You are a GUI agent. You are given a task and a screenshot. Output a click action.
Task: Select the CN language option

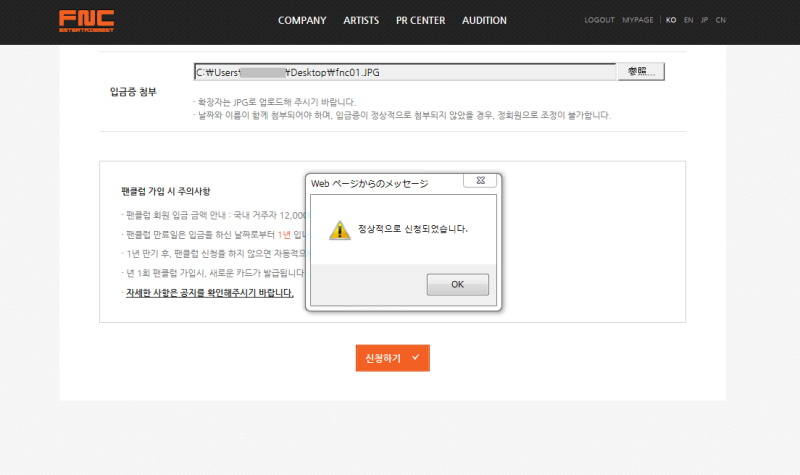[721, 20]
